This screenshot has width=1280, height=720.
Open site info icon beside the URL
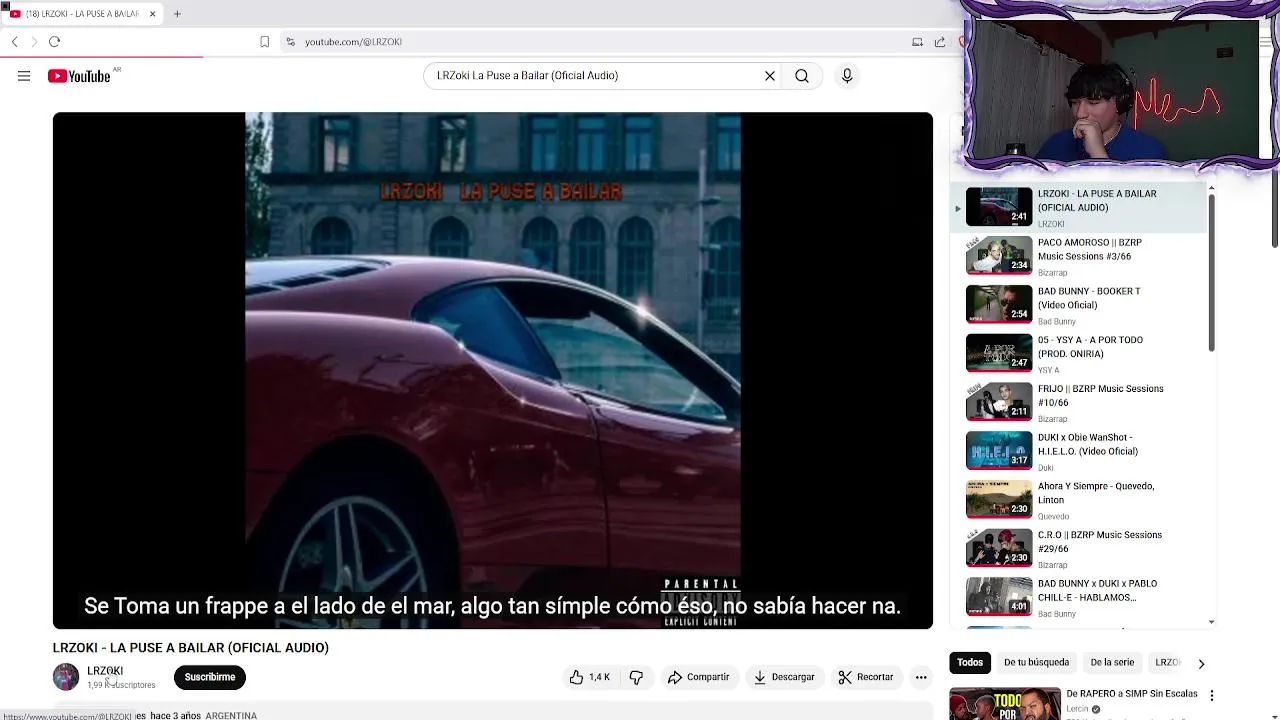[x=290, y=42]
